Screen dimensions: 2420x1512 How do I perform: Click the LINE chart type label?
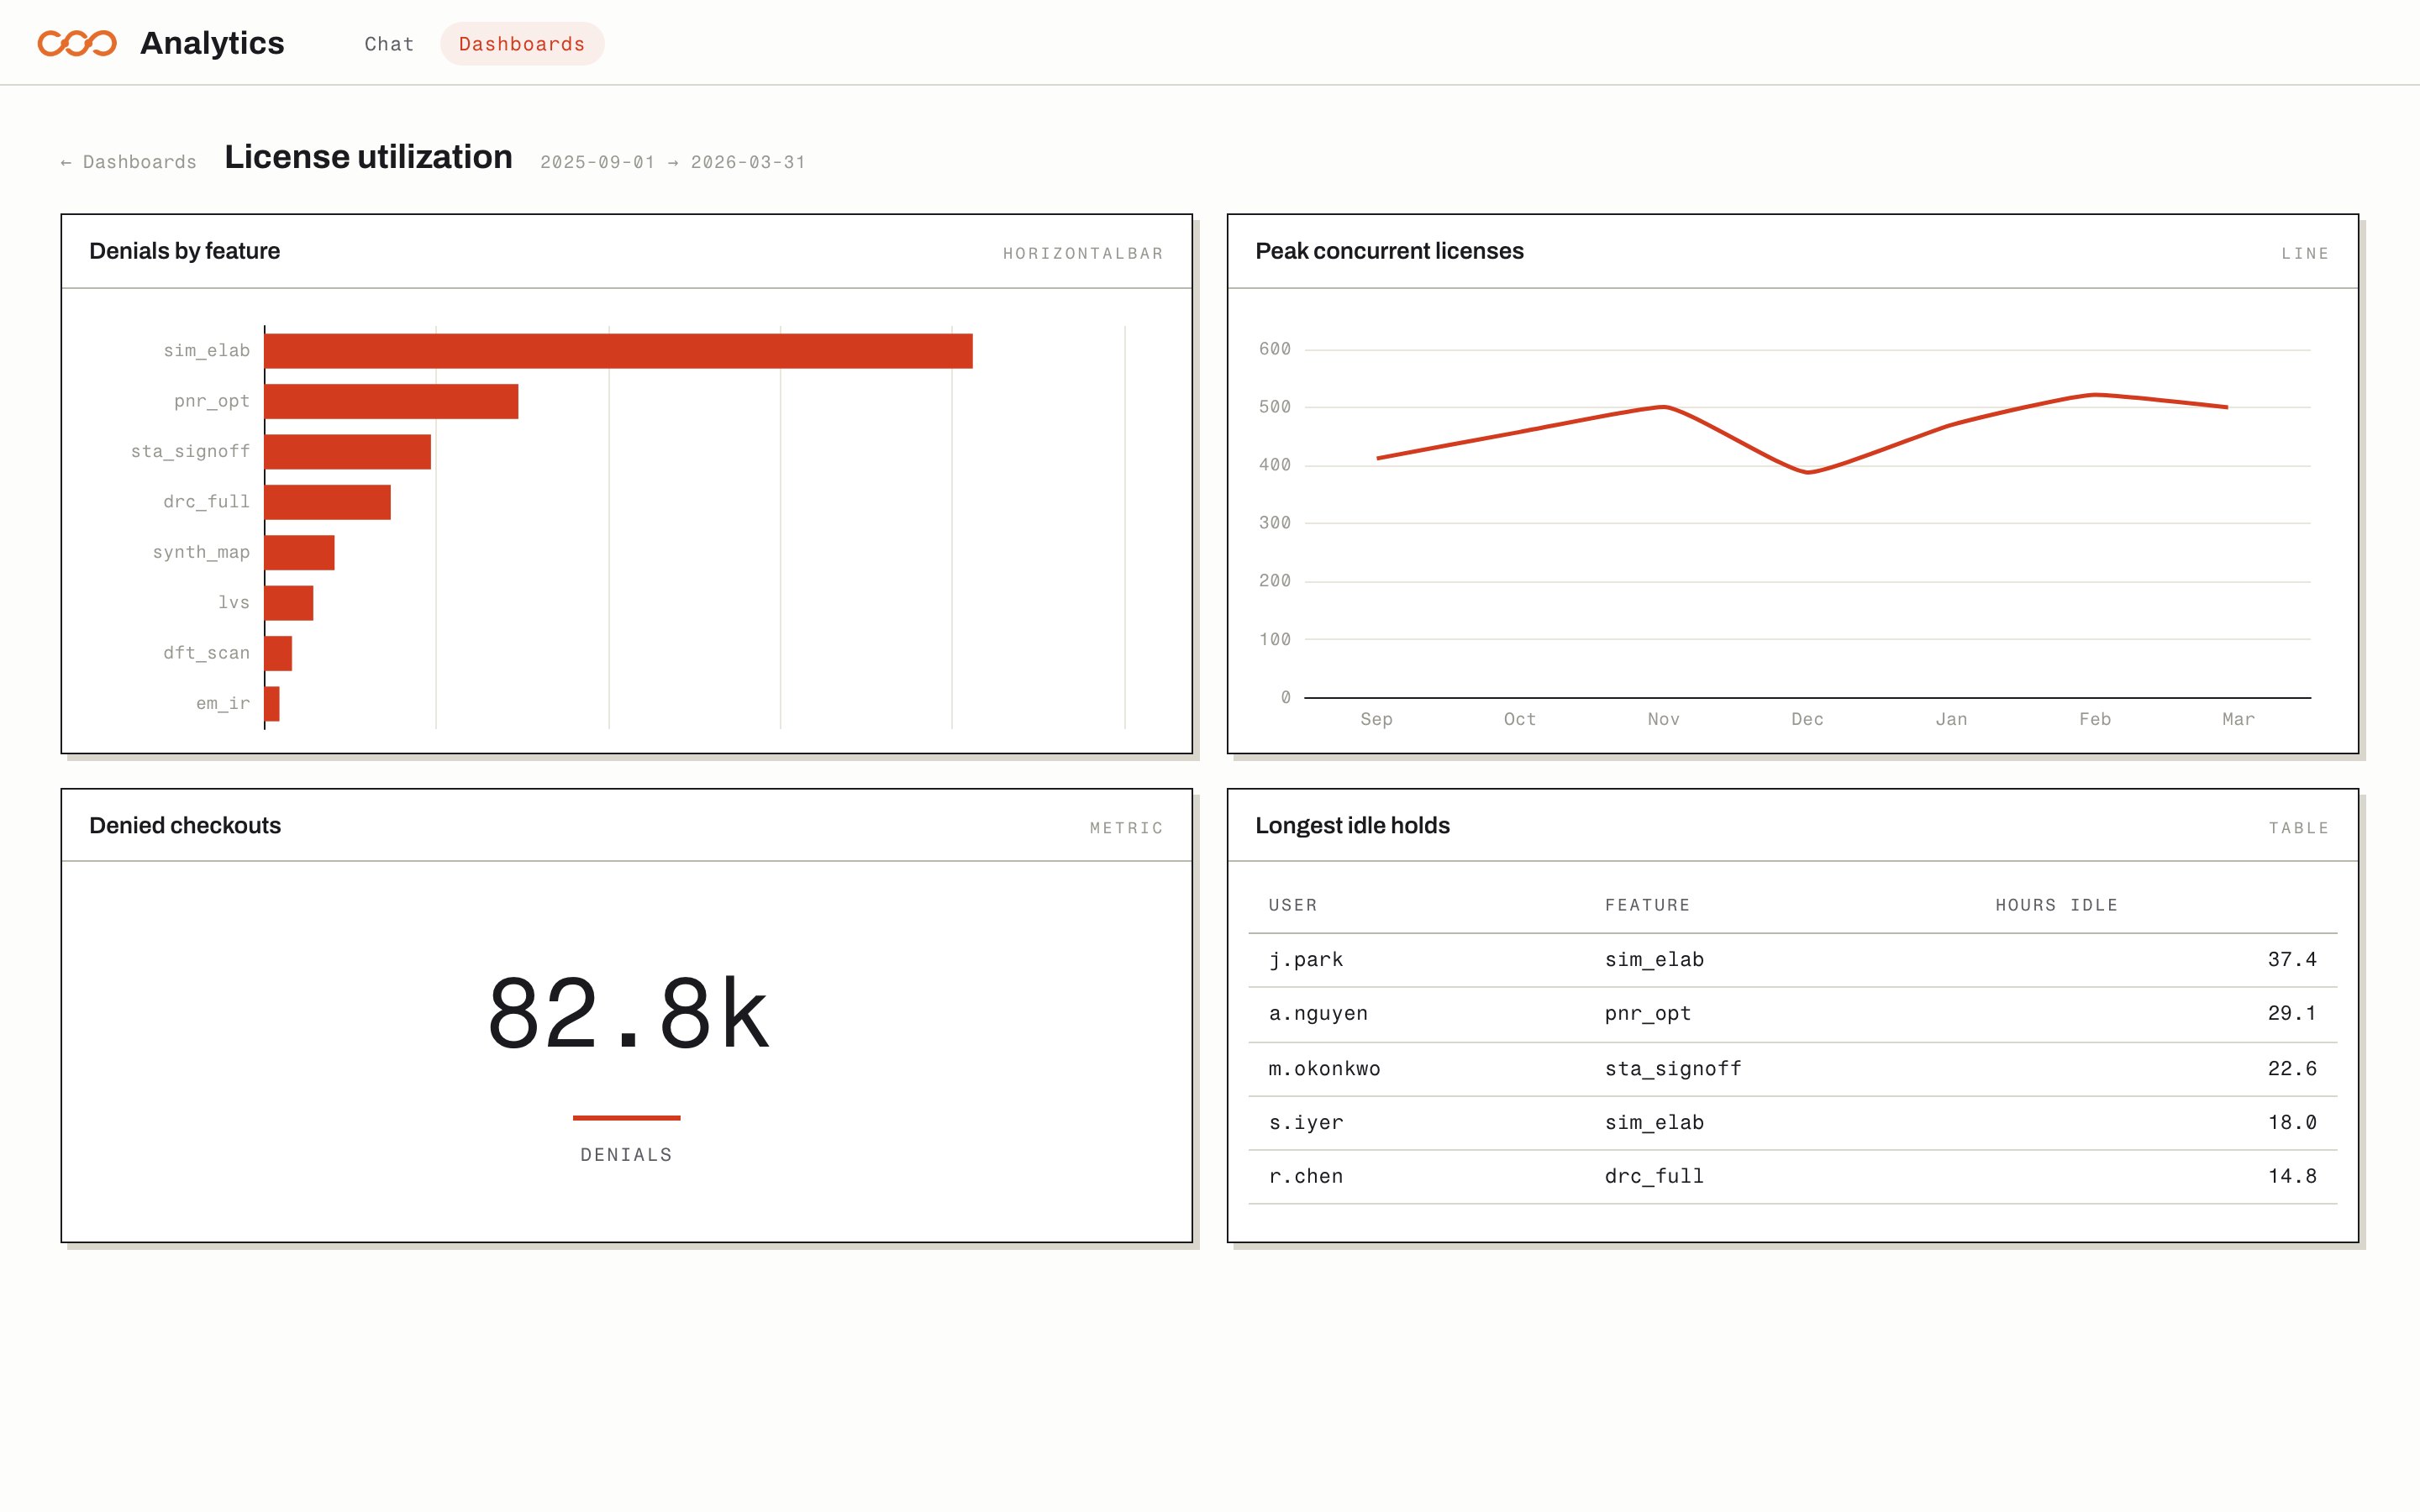pyautogui.click(x=2305, y=254)
